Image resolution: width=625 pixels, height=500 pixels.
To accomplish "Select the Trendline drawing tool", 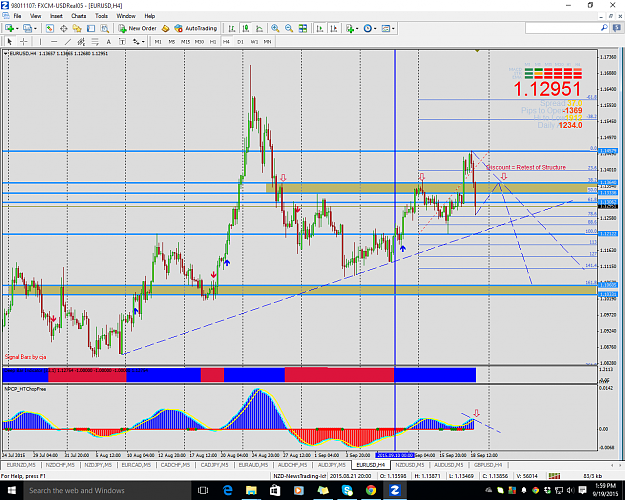I will tap(68, 41).
